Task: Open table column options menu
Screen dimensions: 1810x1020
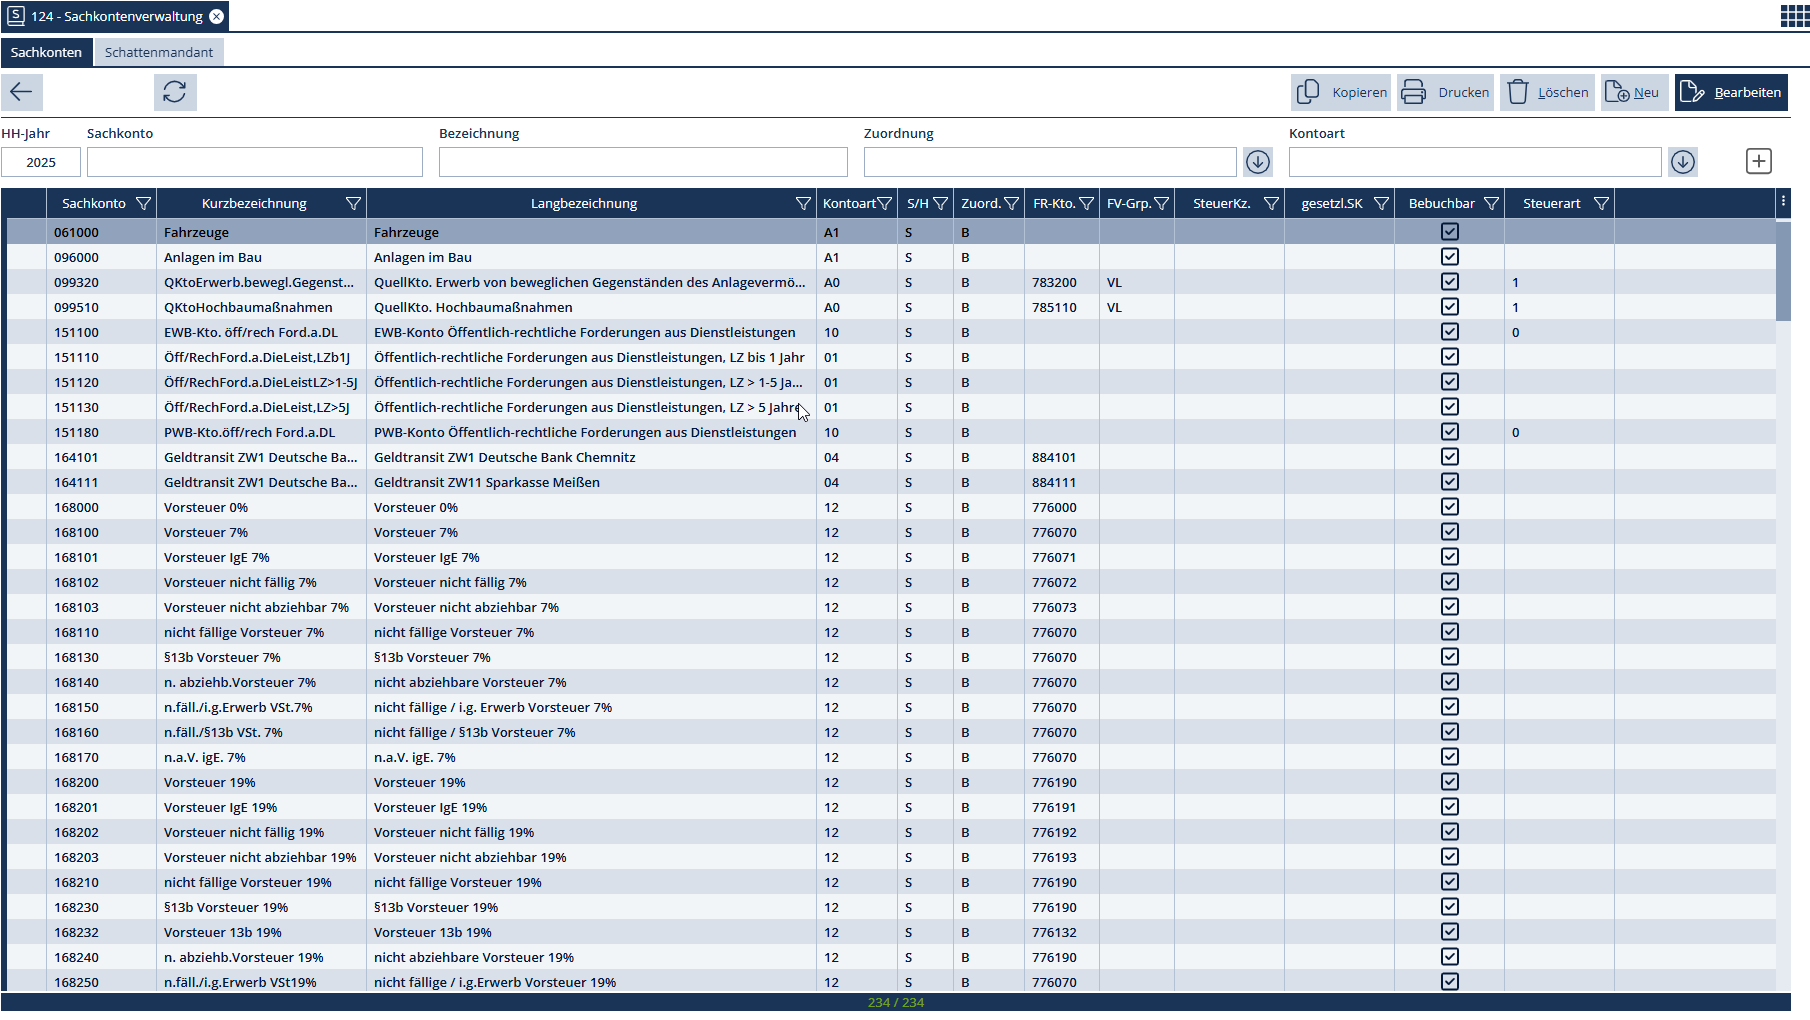Action: [1783, 202]
